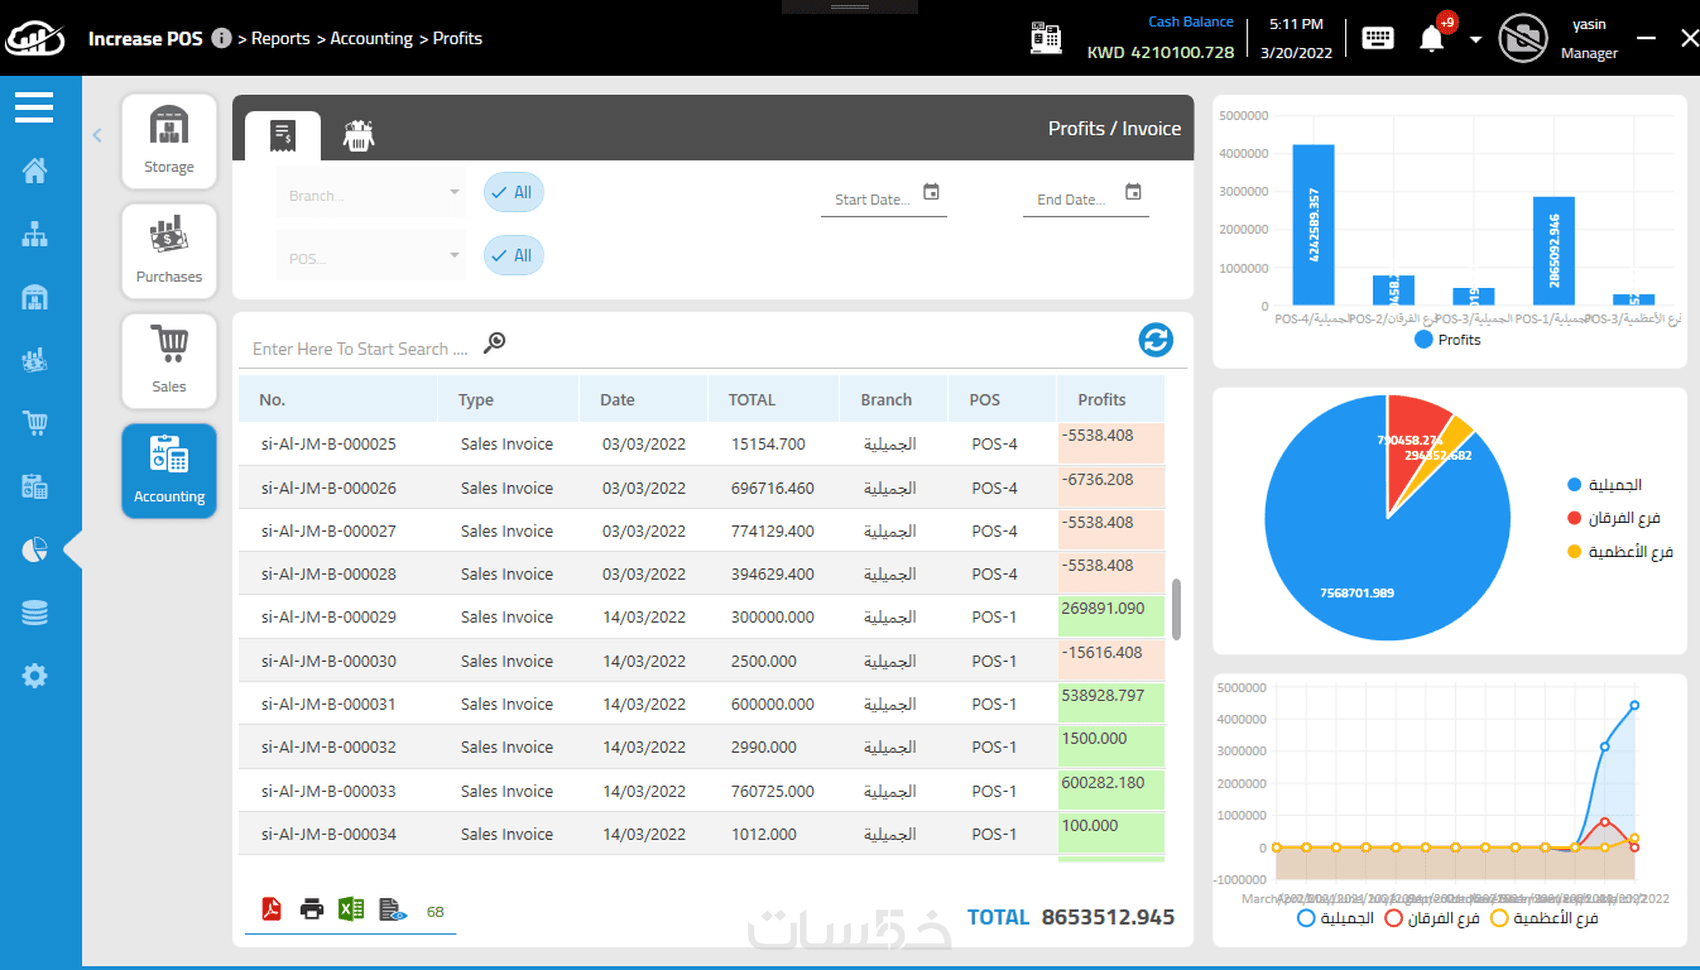1700x970 pixels.
Task: Toggle the All option for POS
Action: [x=513, y=255]
